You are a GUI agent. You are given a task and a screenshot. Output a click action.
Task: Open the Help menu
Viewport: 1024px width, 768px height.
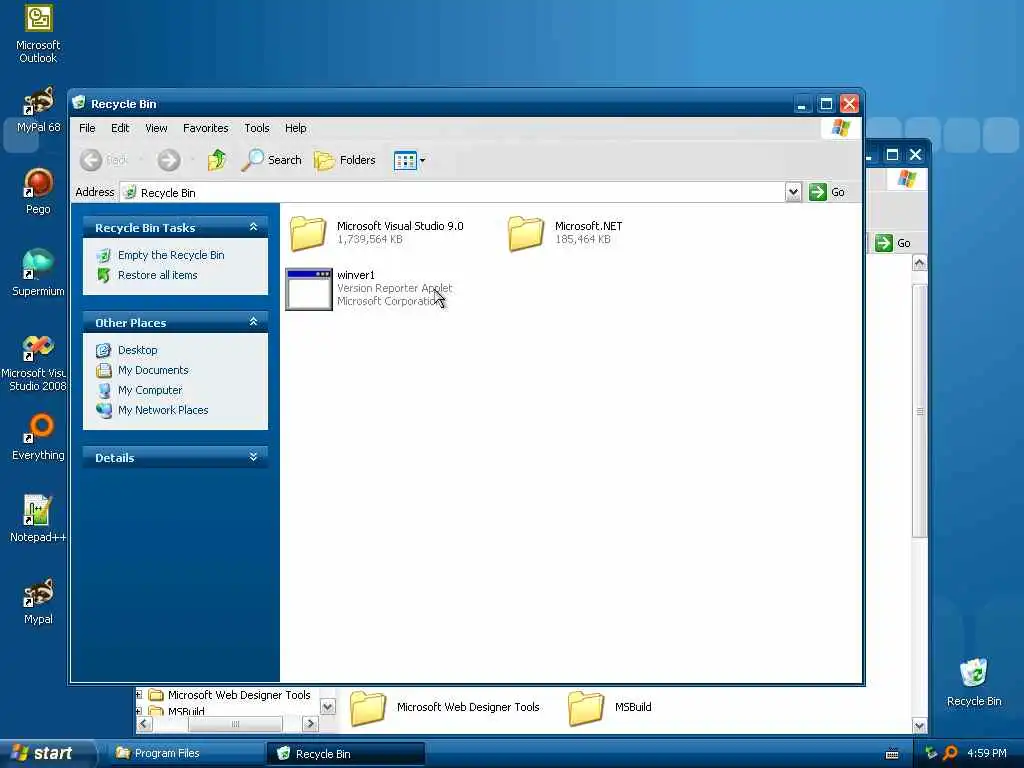[x=295, y=128]
